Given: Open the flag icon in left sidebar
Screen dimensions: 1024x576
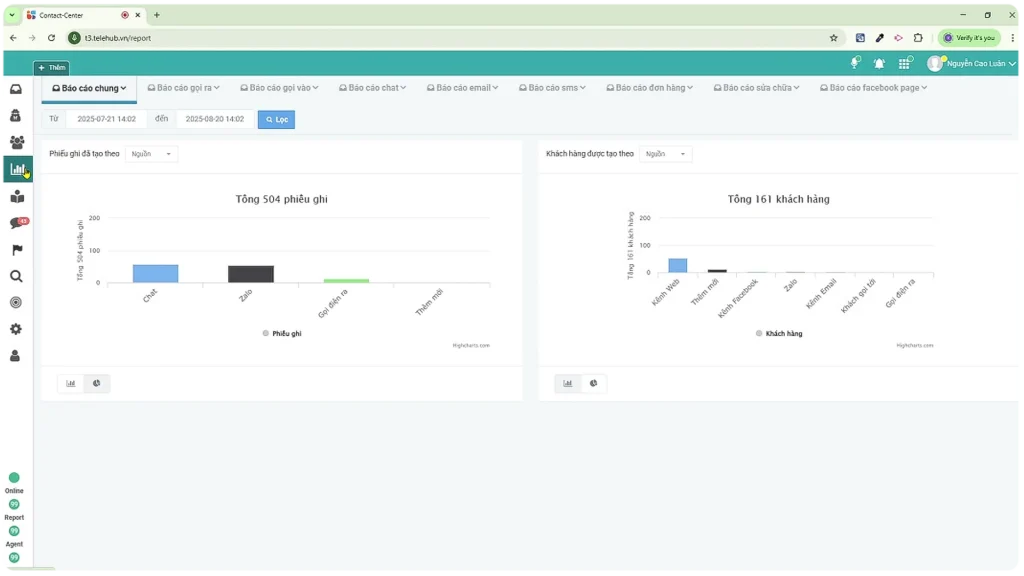Looking at the screenshot, I should tap(16, 250).
